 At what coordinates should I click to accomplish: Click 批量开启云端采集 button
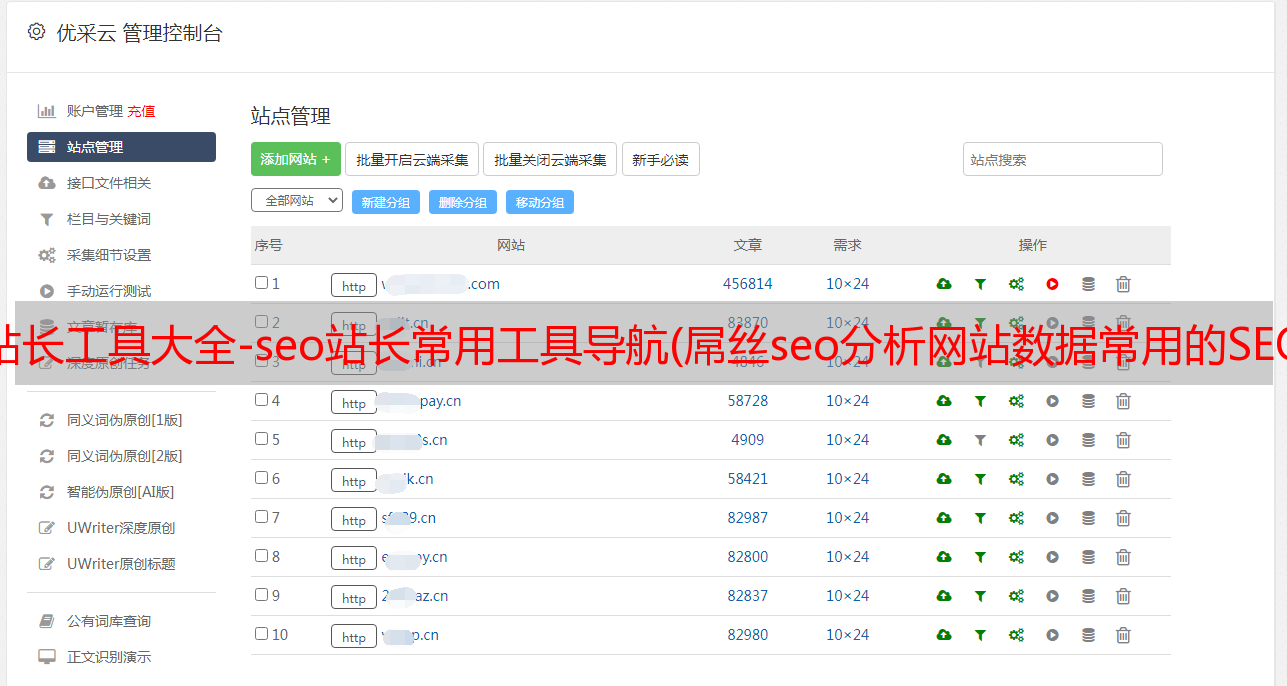pyautogui.click(x=412, y=159)
